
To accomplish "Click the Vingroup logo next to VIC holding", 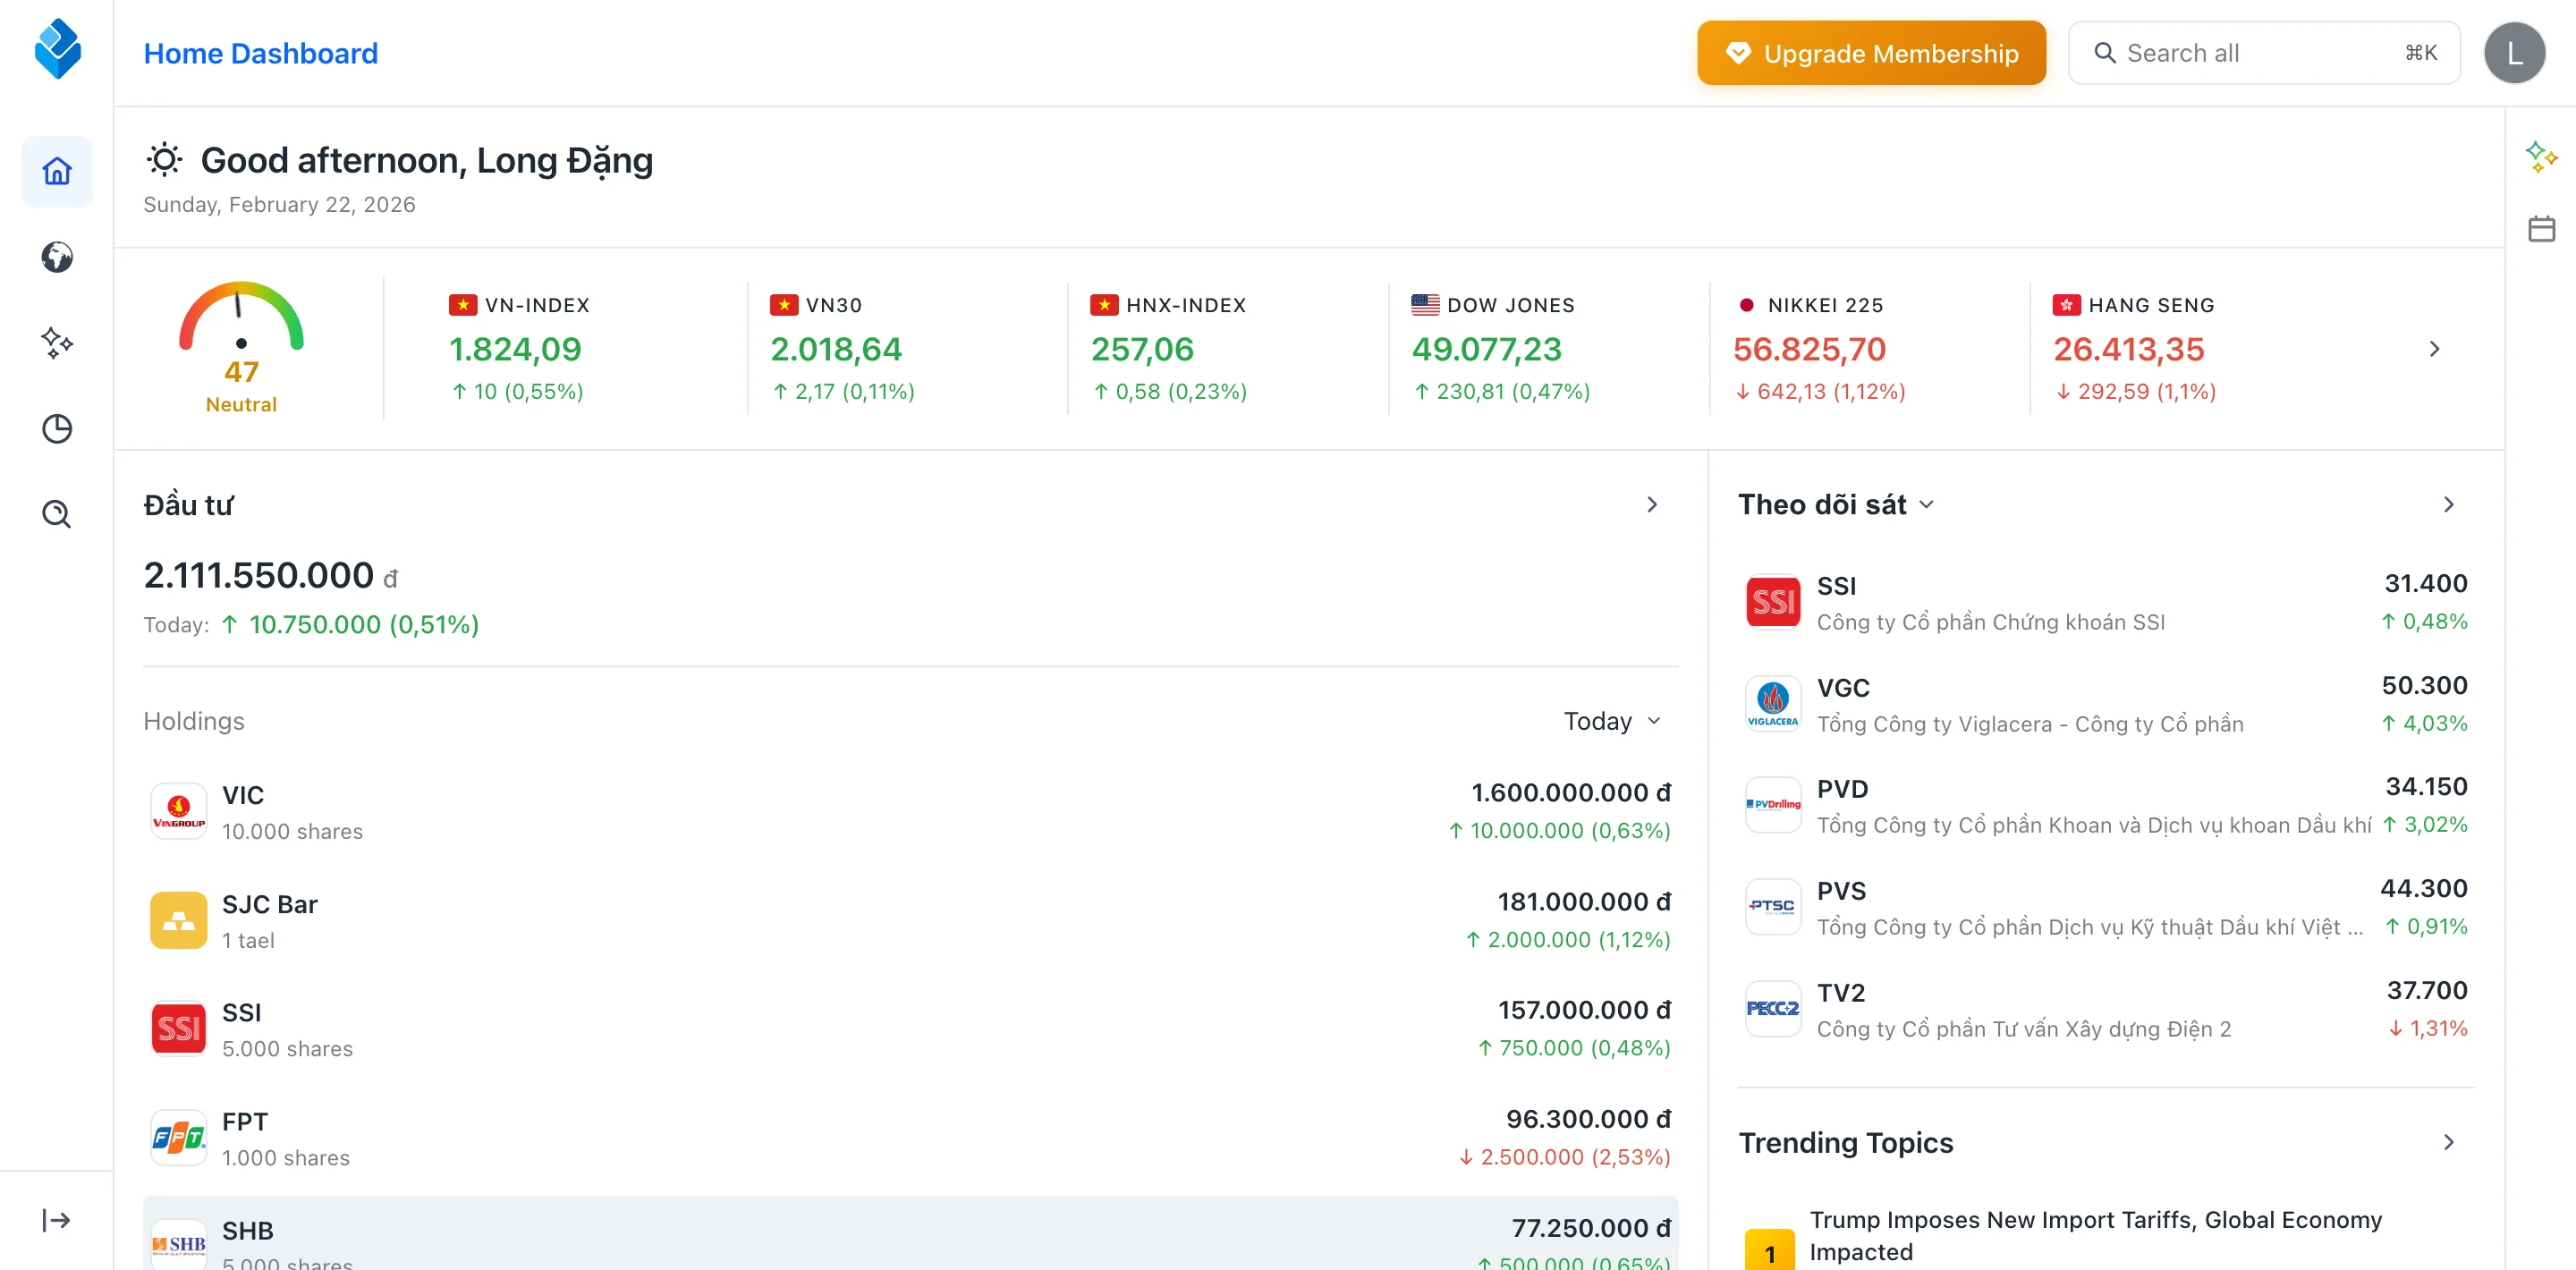I will click(x=178, y=811).
